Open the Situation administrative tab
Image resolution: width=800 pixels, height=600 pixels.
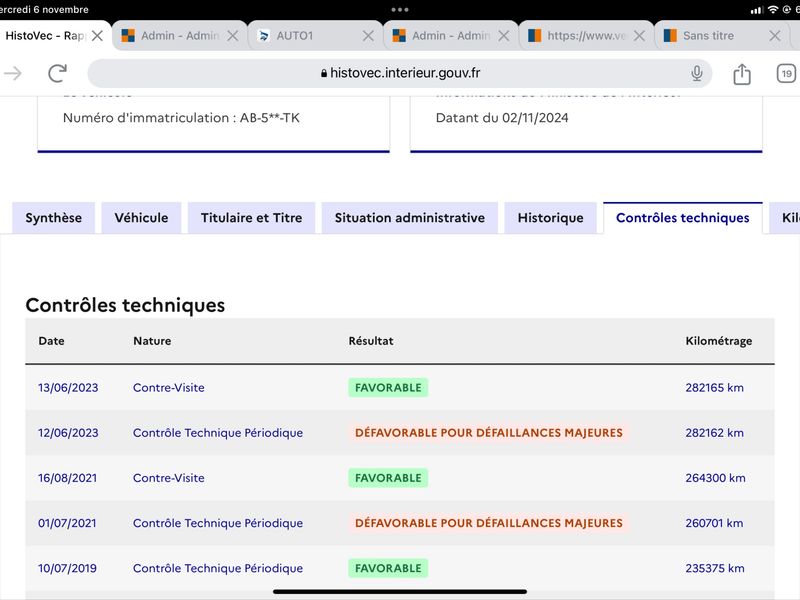[x=410, y=218]
